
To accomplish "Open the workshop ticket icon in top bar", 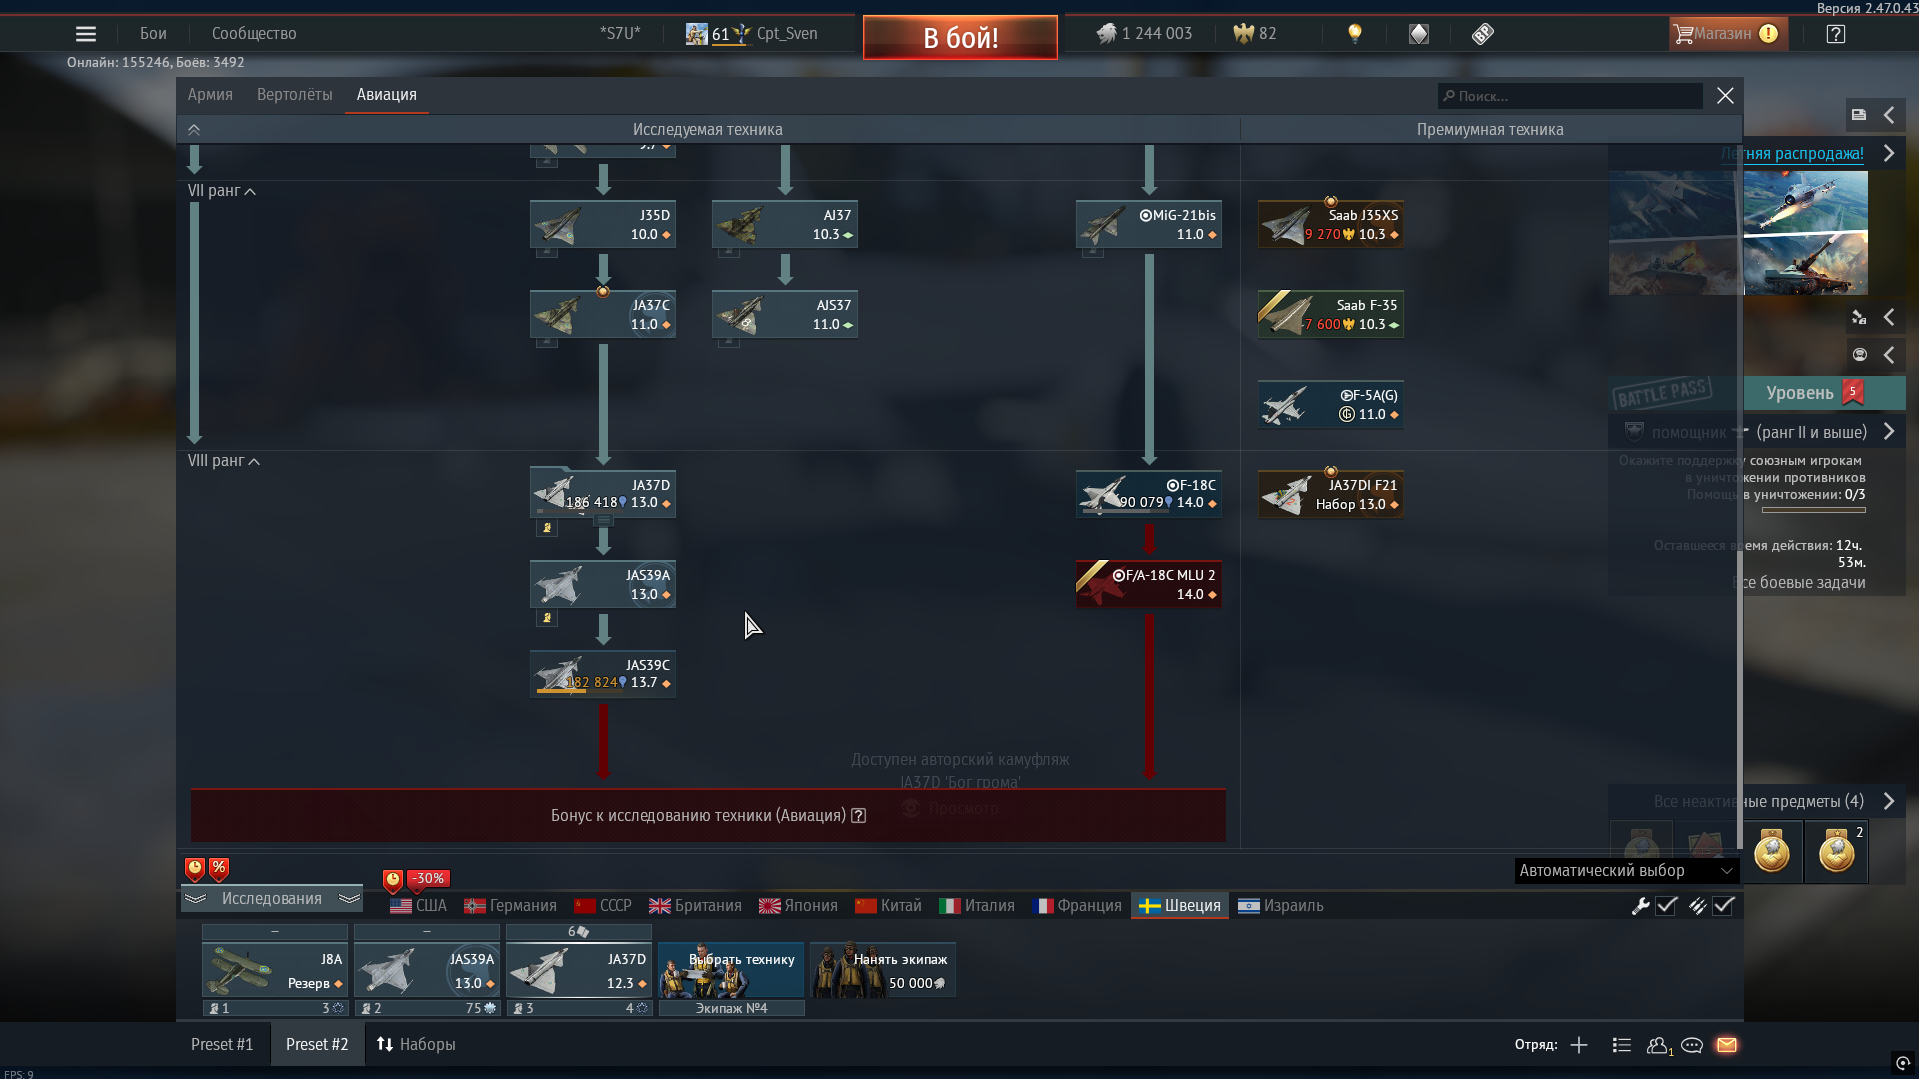I will click(1483, 34).
